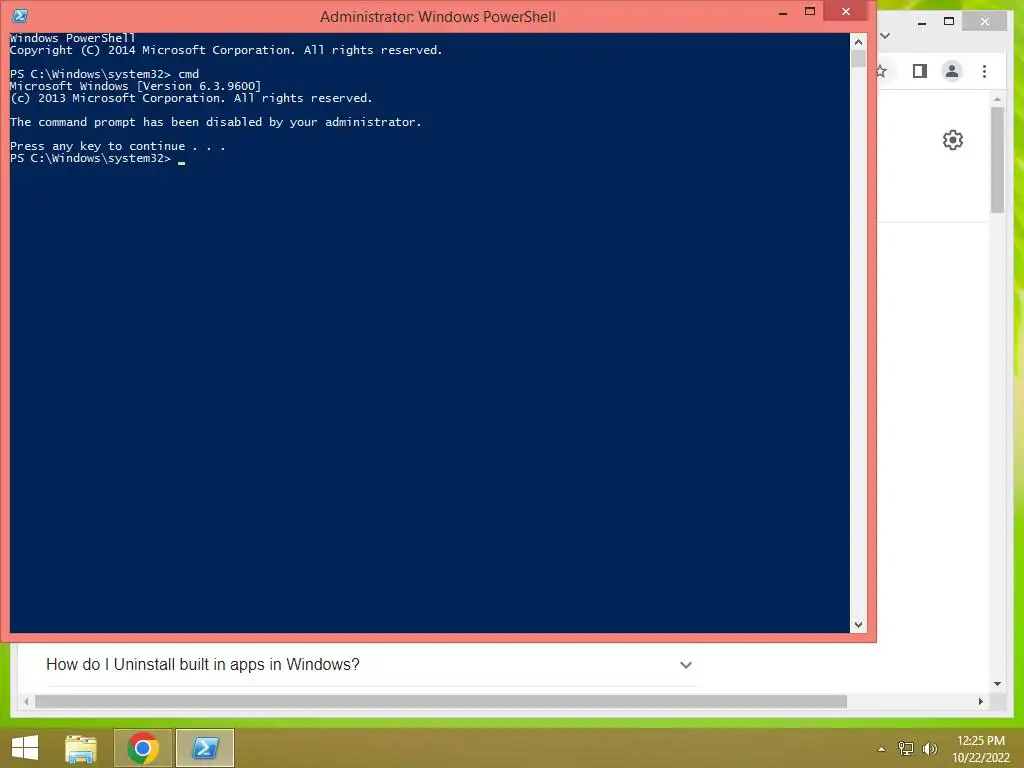Toggle Chrome side panel icon
1024x768 pixels.
click(920, 71)
